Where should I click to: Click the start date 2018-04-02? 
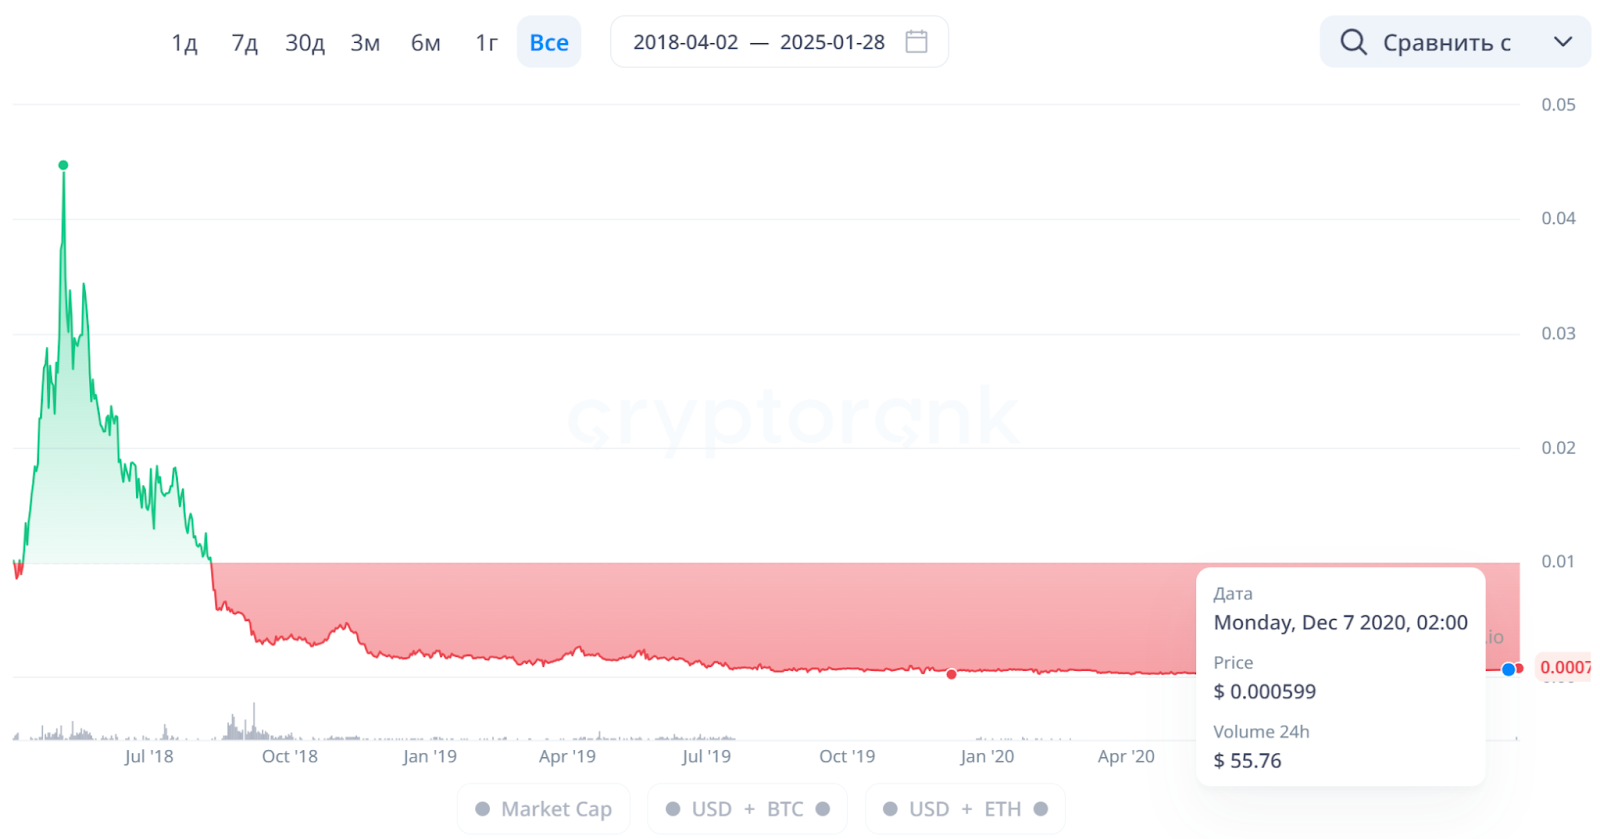coord(686,42)
